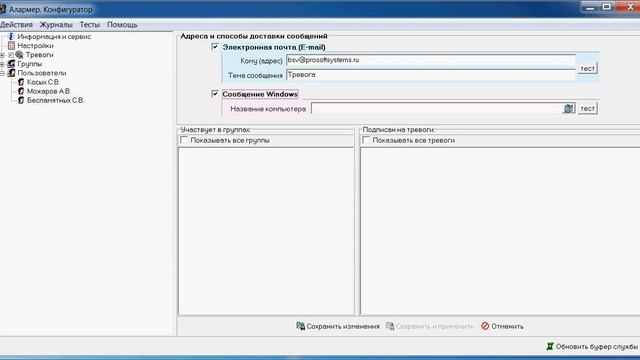Maximize the Алармер window
The width and height of the screenshot is (640, 360).
click(607, 7)
